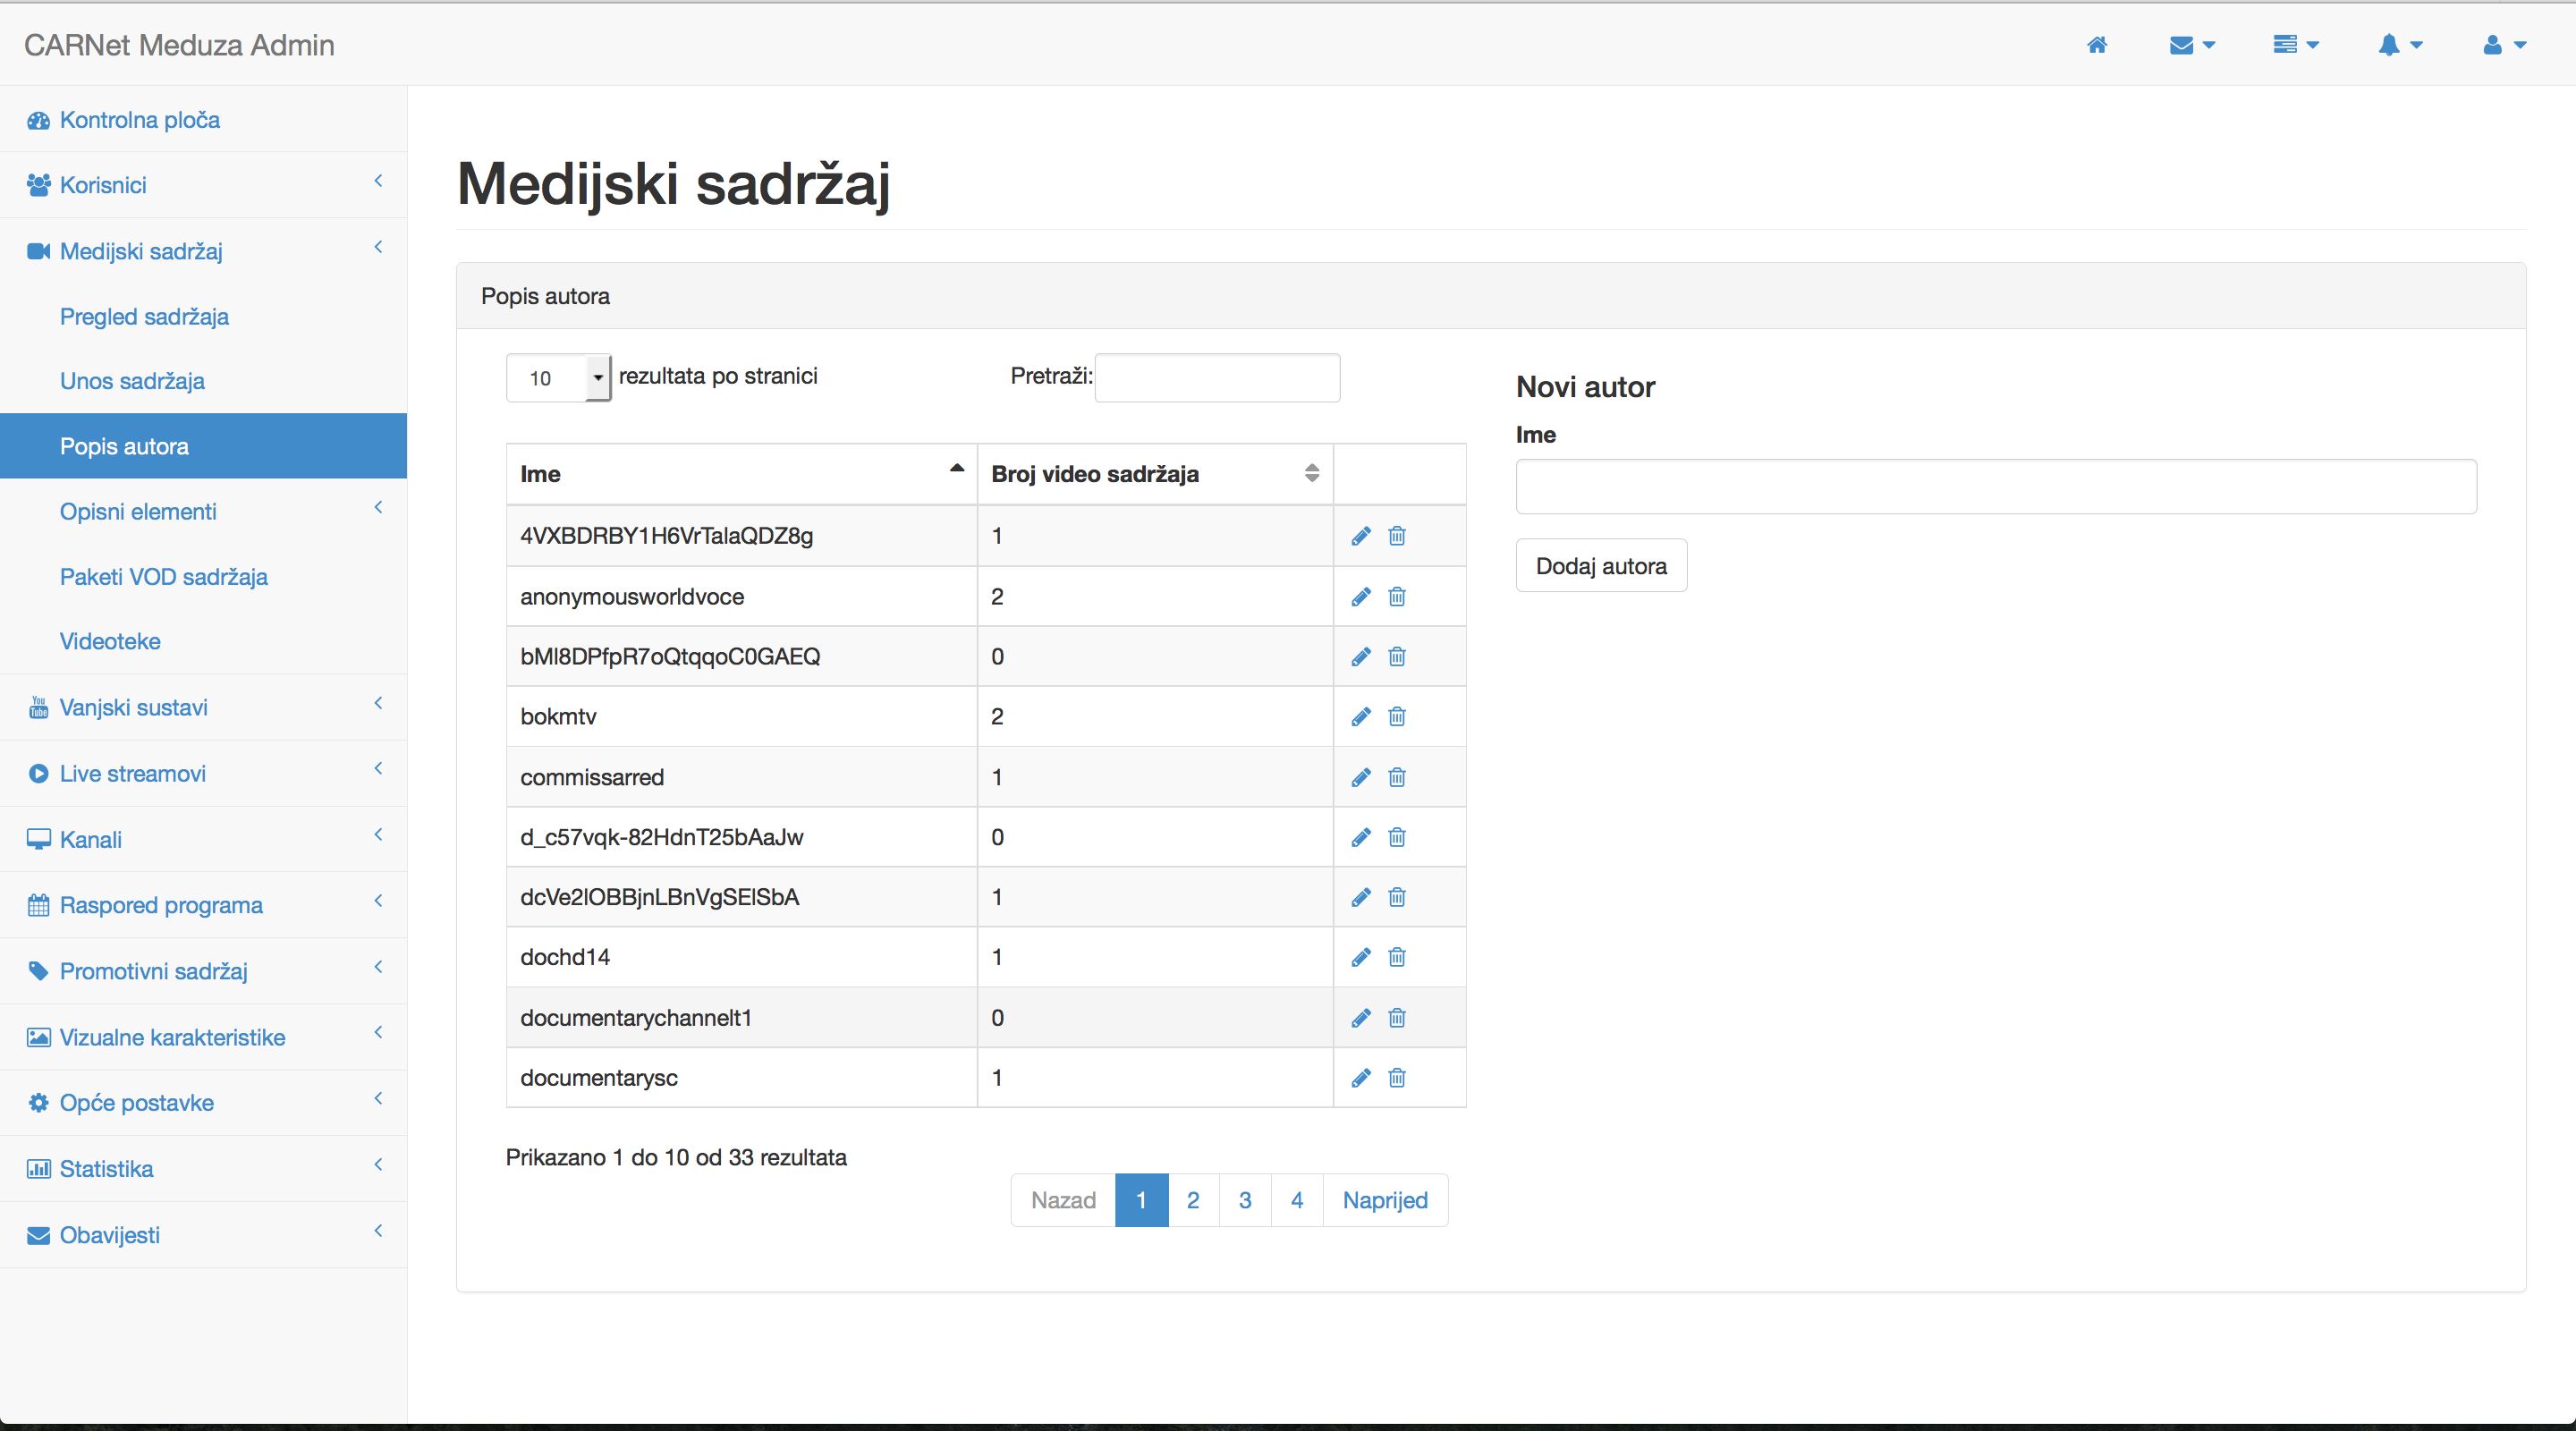
Task: Delete the dochd14 author entry
Action: point(1397,957)
